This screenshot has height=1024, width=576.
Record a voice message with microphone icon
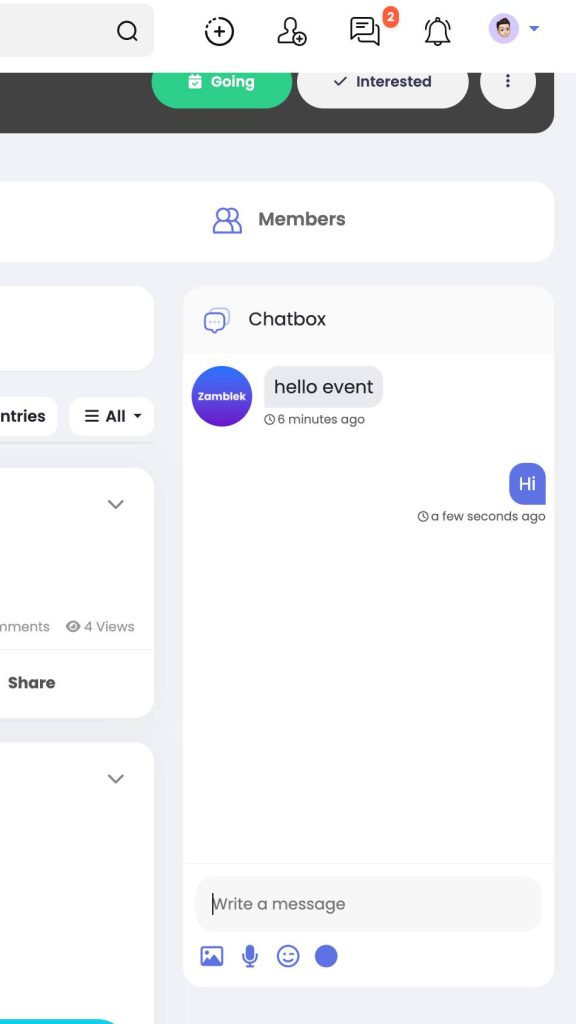coord(249,956)
